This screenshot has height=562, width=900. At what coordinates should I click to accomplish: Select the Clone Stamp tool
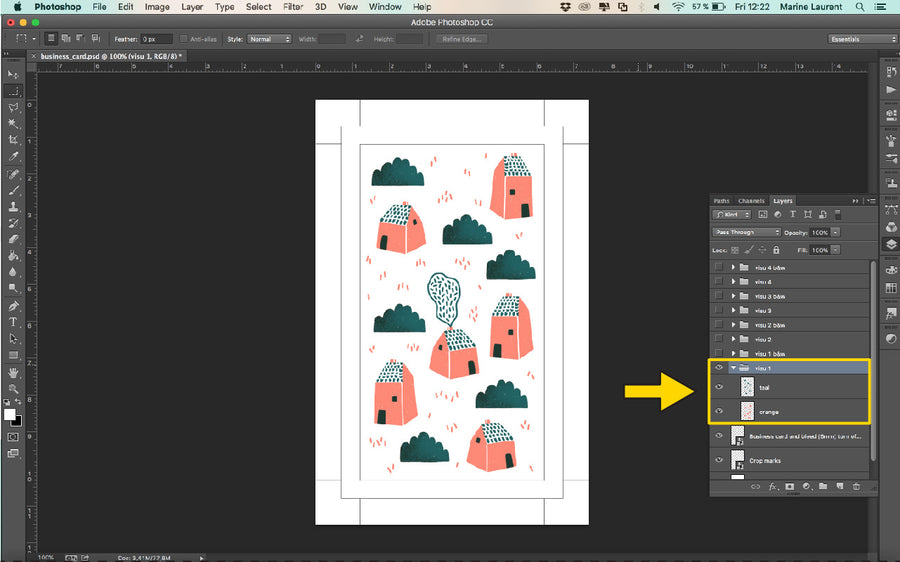pos(13,207)
